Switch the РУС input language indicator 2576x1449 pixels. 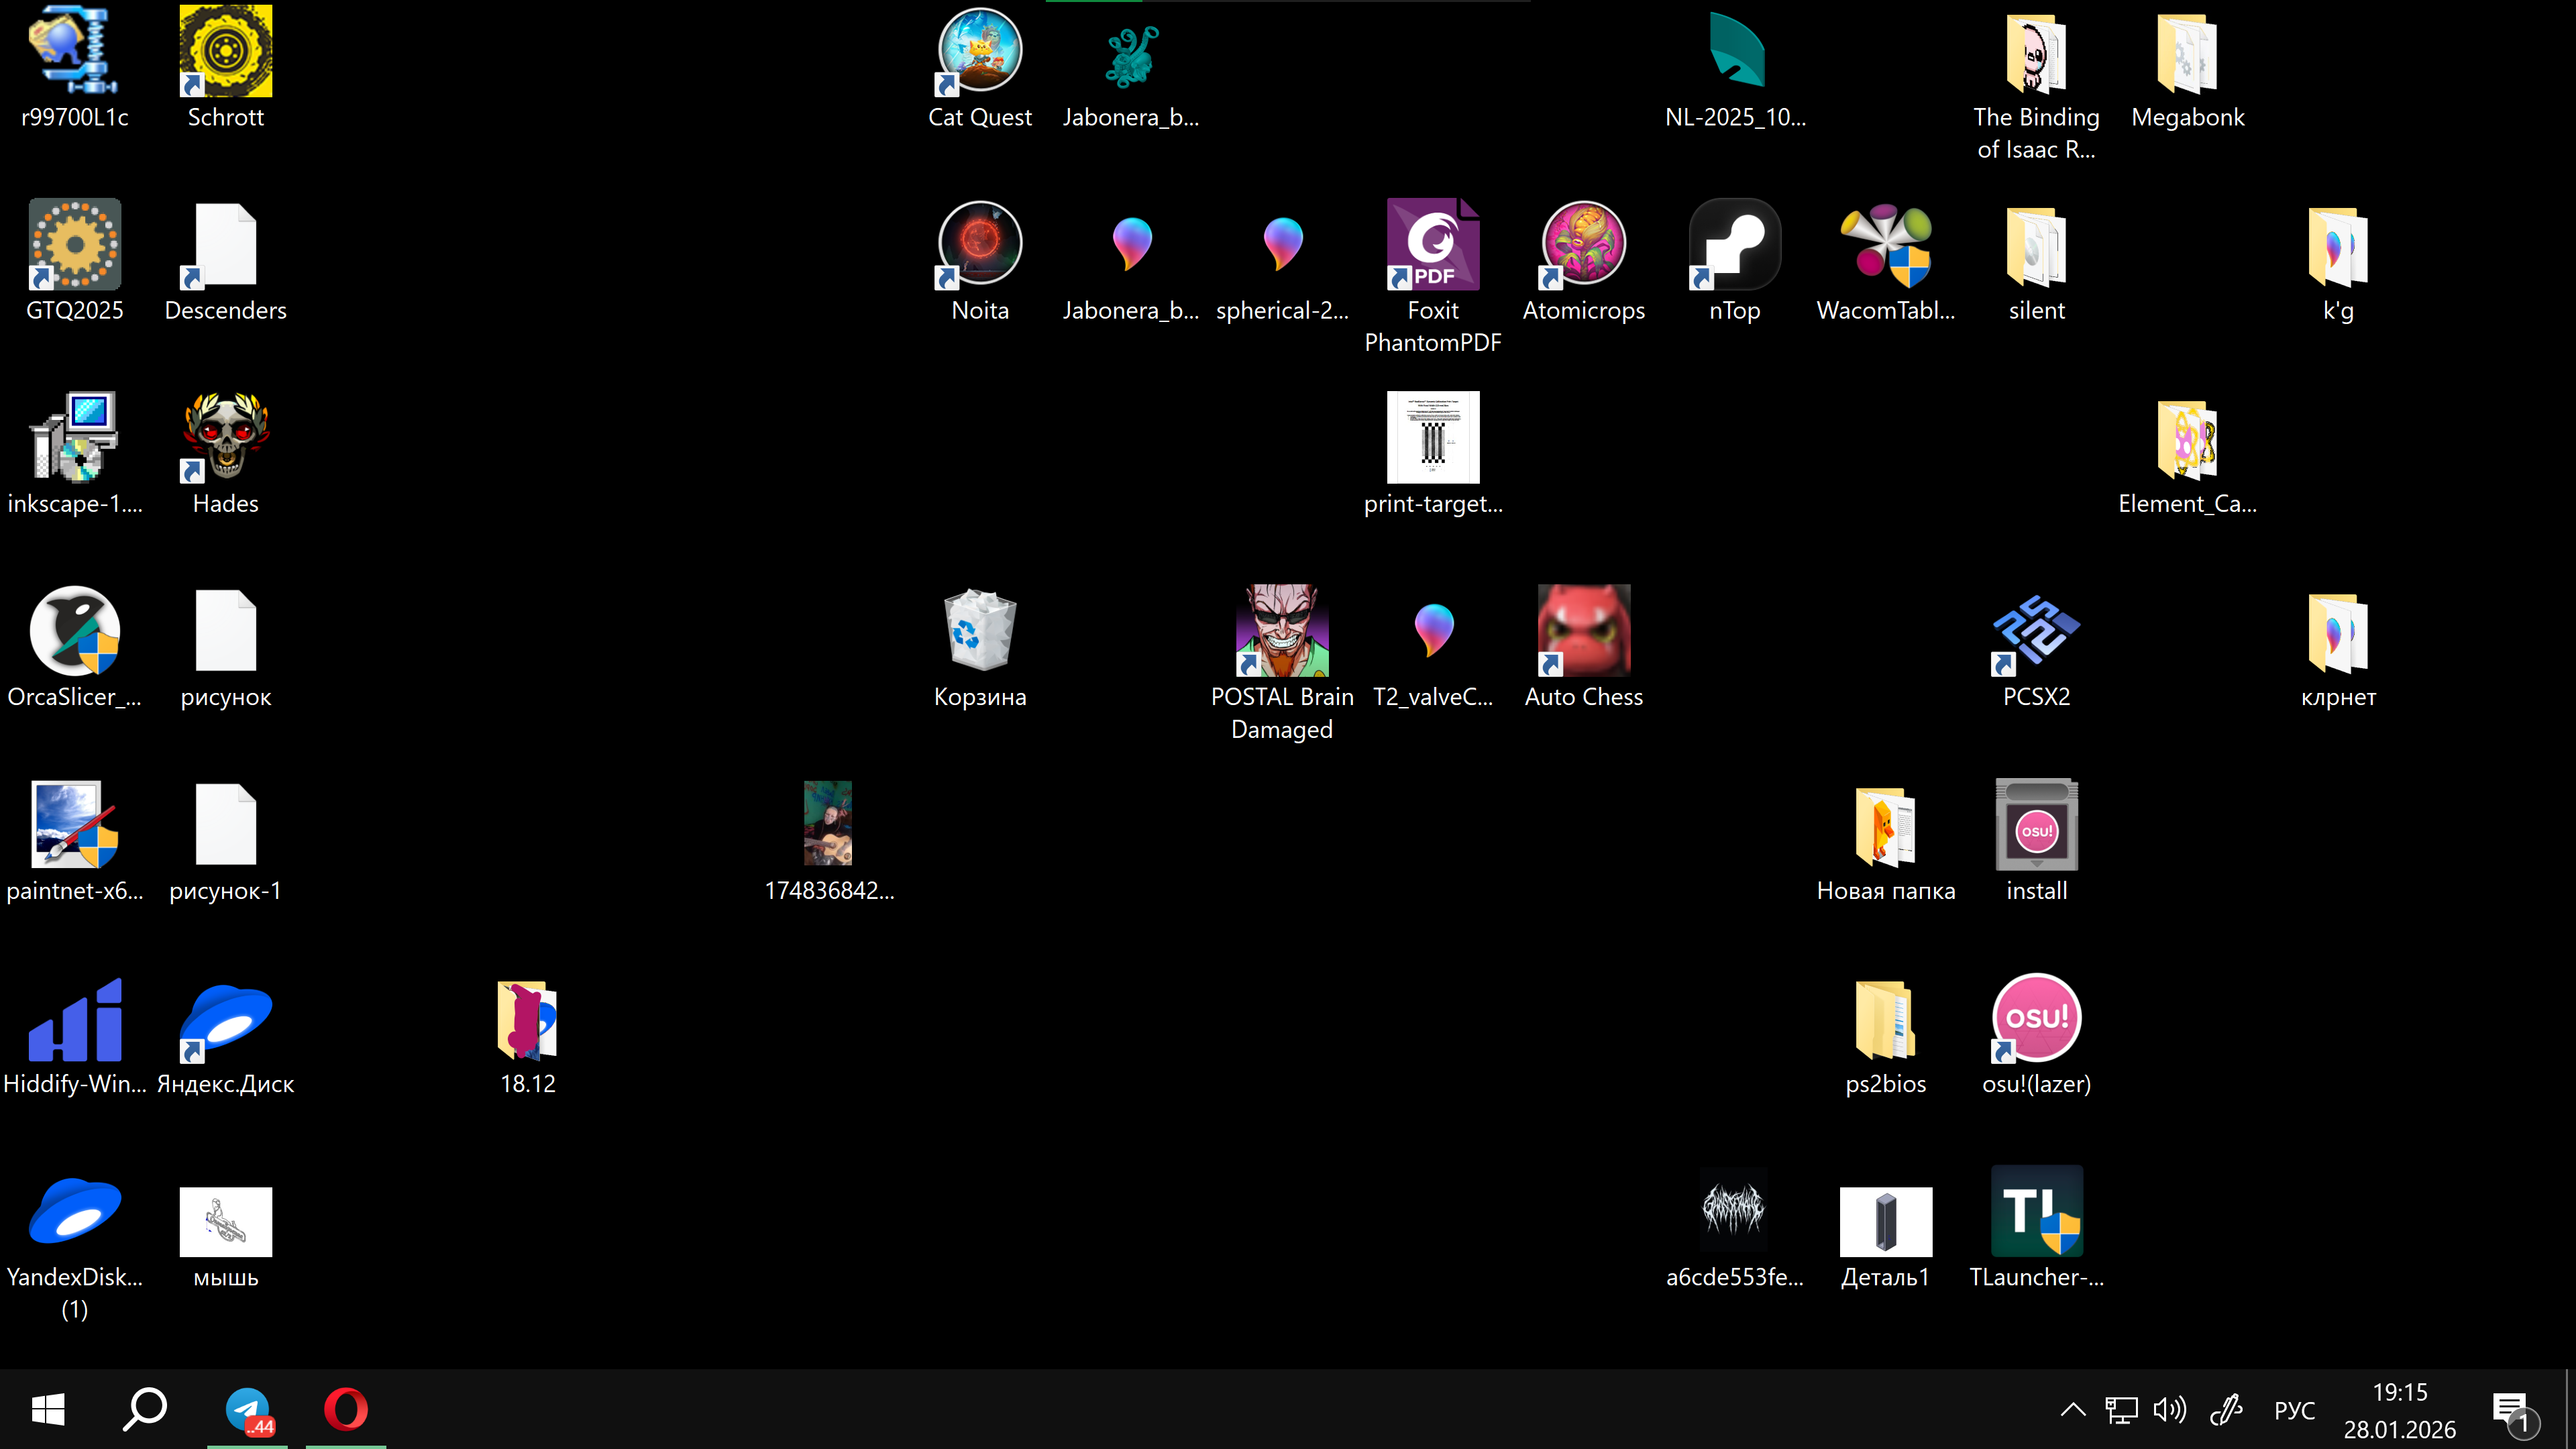pos(2293,1410)
